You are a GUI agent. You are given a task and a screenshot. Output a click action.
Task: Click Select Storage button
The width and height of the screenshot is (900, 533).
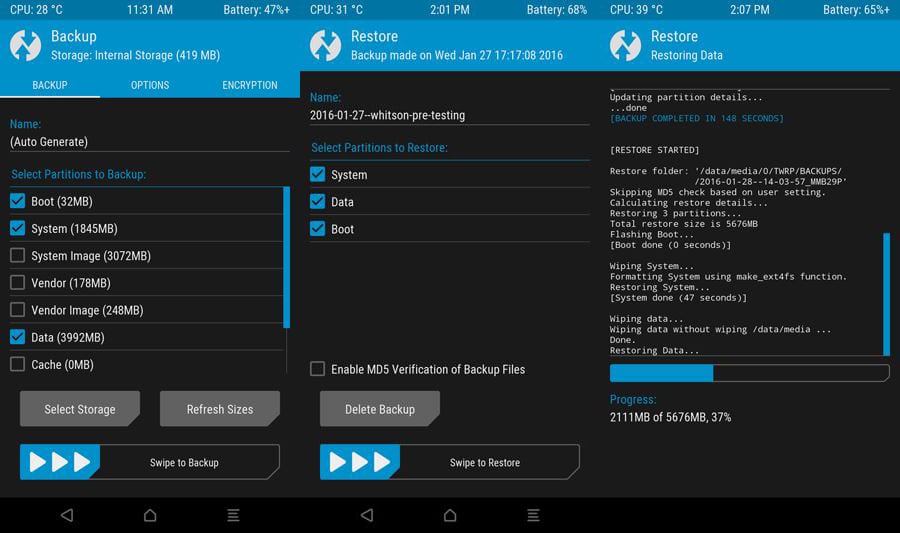[x=80, y=409]
